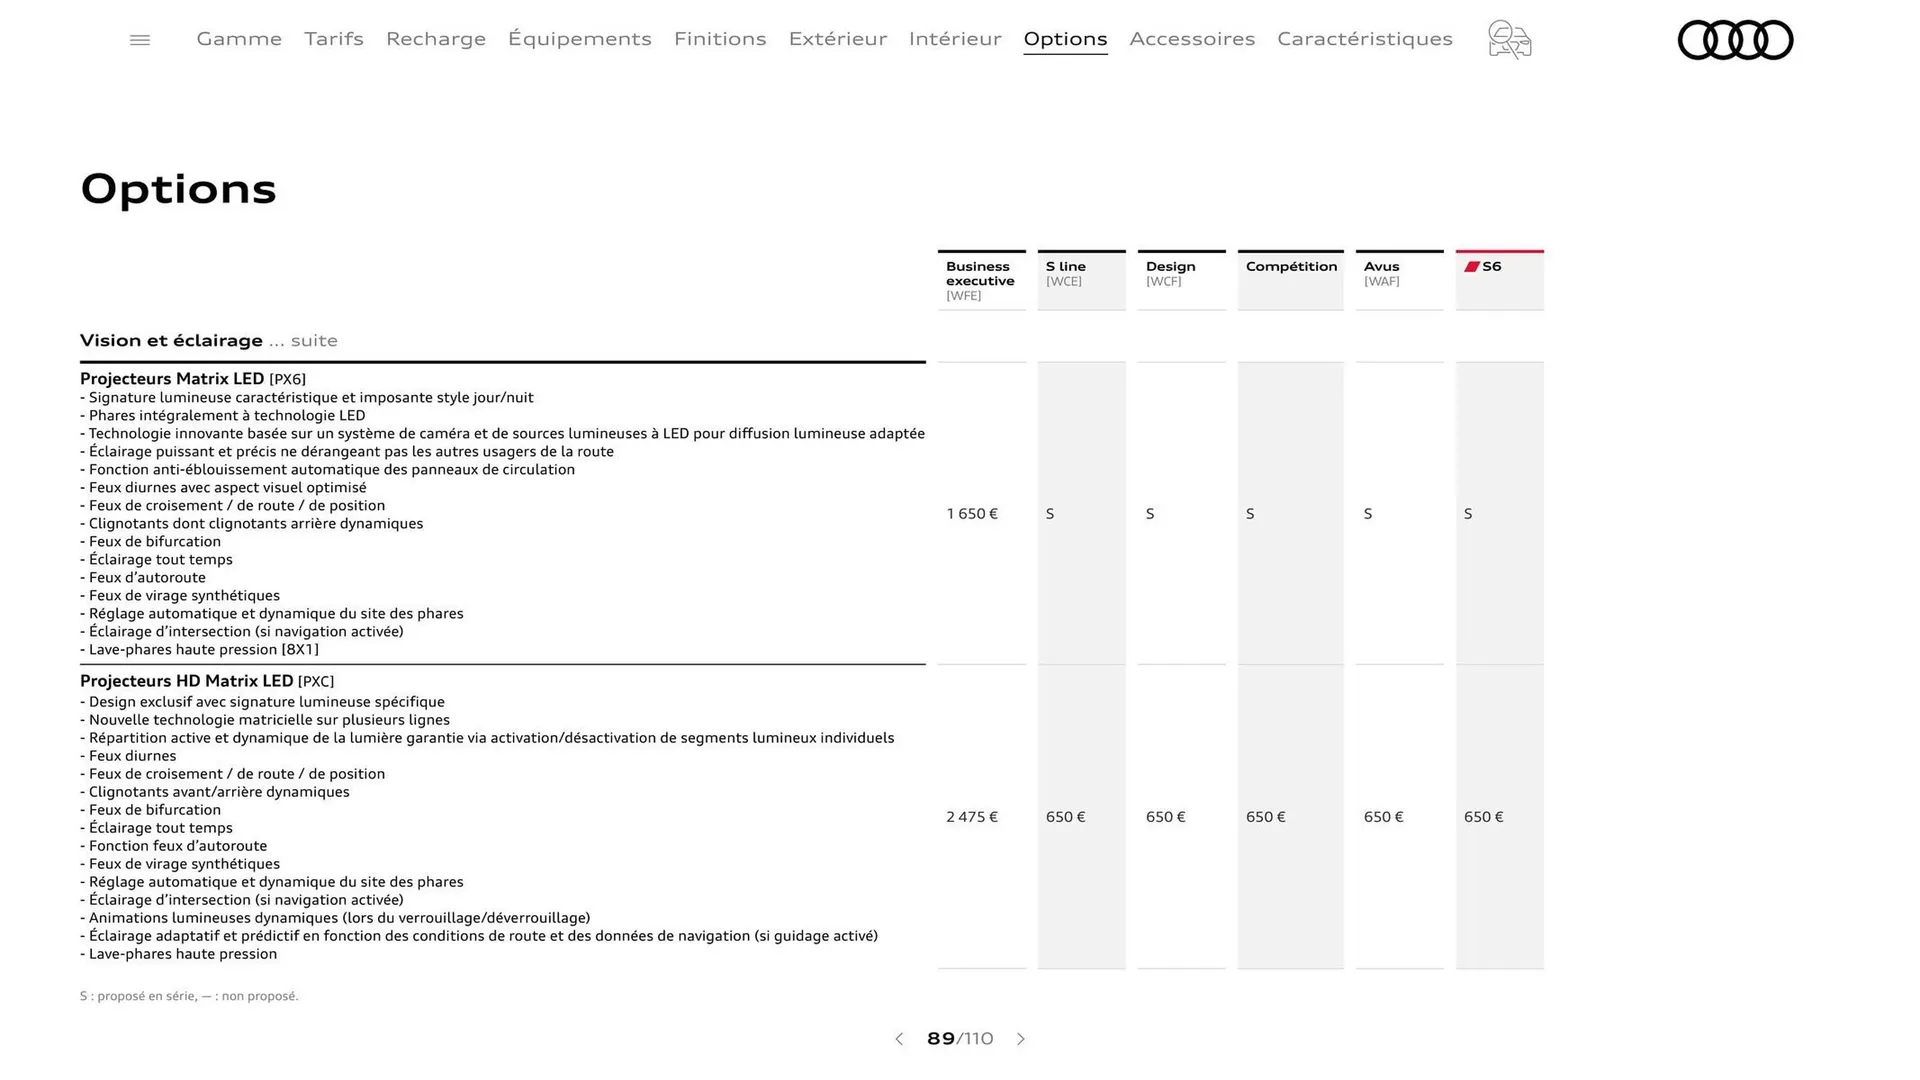Select the Compétition trim column header
Screen dimensions: 1920x1080
[1290, 267]
